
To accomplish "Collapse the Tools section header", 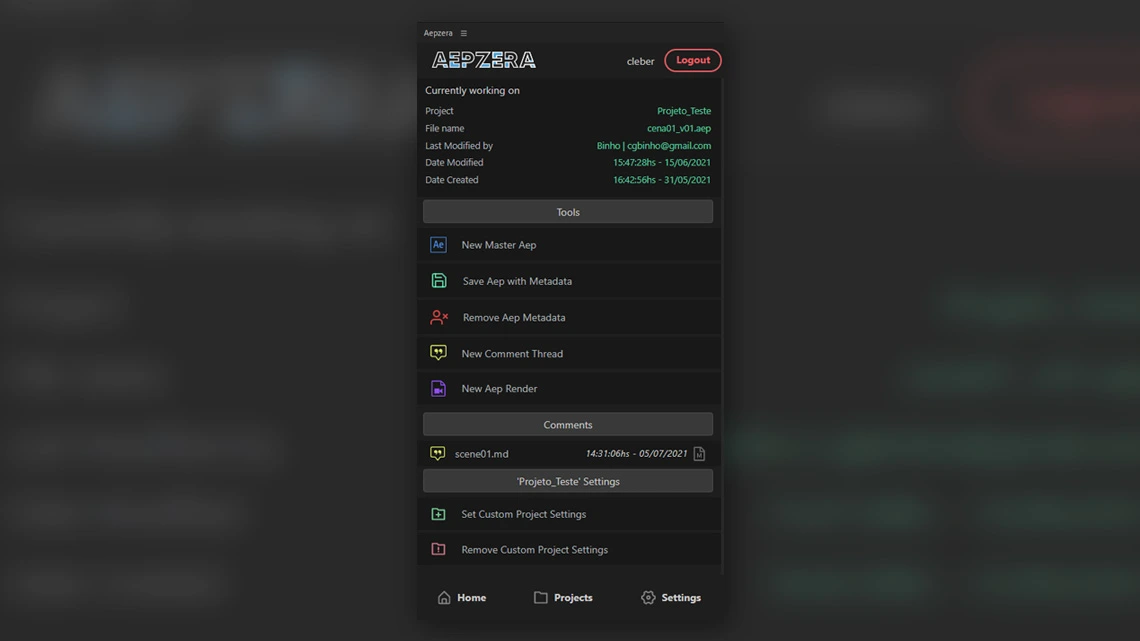I will point(568,211).
